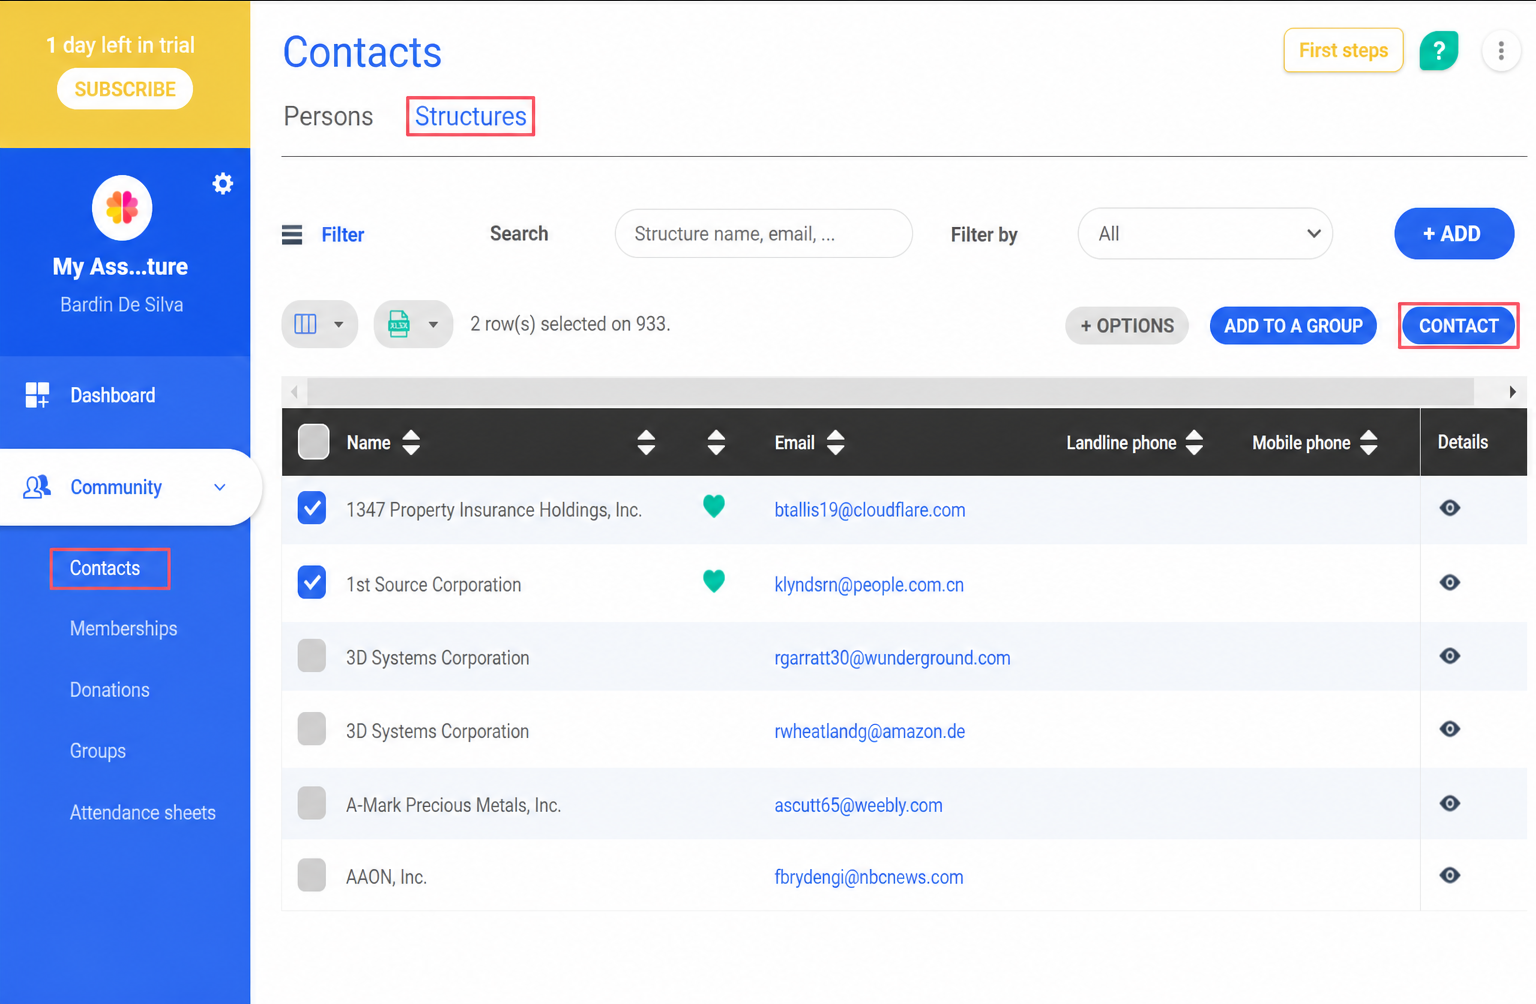Open the Filter link
Screen dimensions: 1536x1004
click(343, 235)
